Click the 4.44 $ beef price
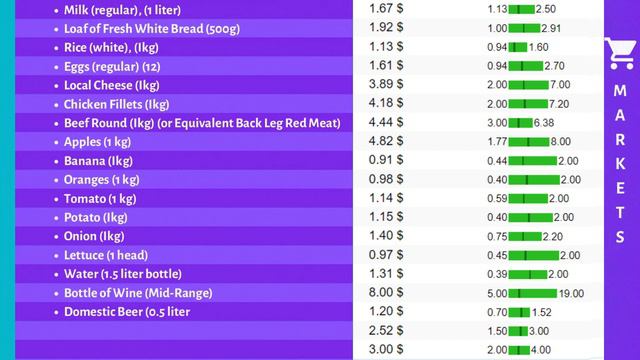 tap(386, 122)
